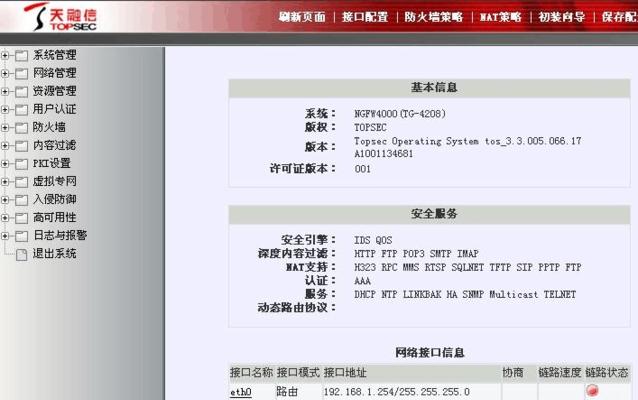Select 防火墙 in the sidebar

point(49,127)
